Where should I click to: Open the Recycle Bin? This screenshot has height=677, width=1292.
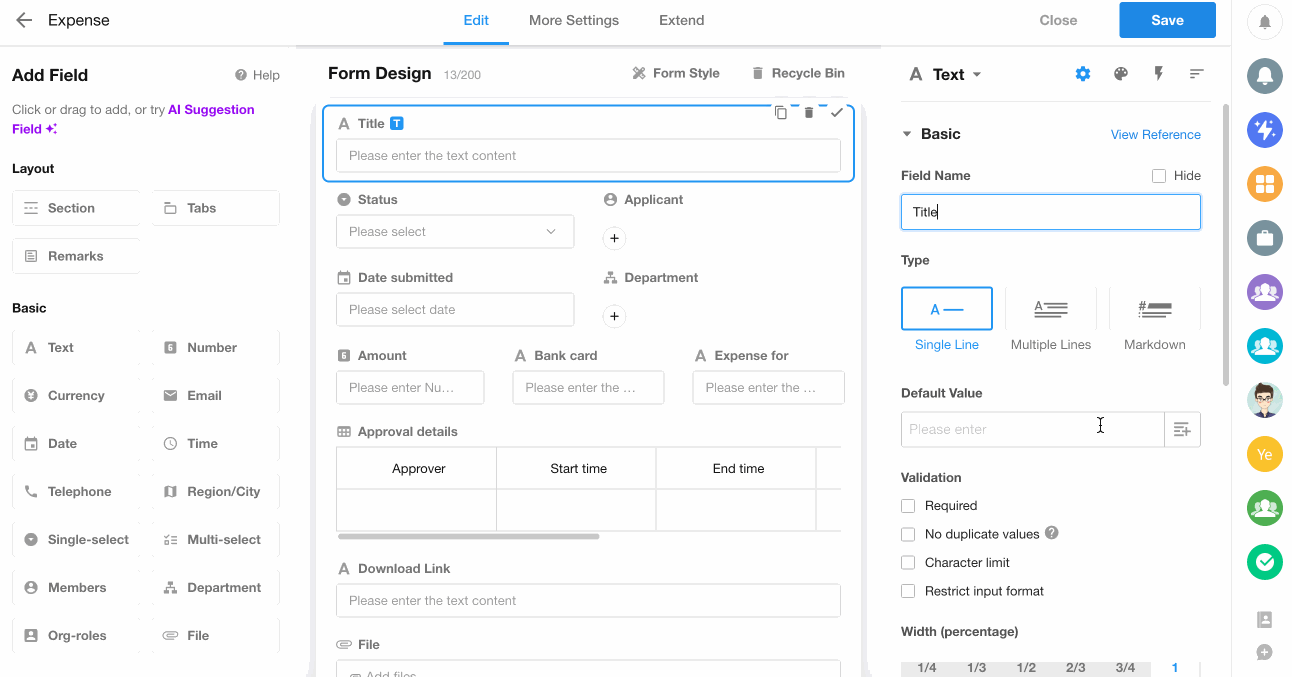798,73
